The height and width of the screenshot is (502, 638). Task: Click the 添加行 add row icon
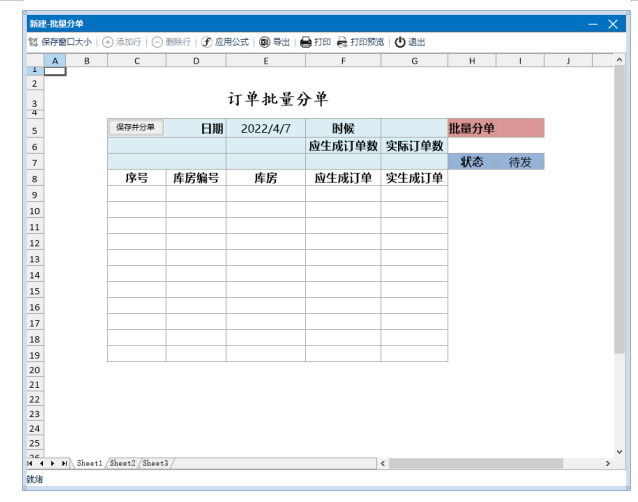click(x=108, y=42)
